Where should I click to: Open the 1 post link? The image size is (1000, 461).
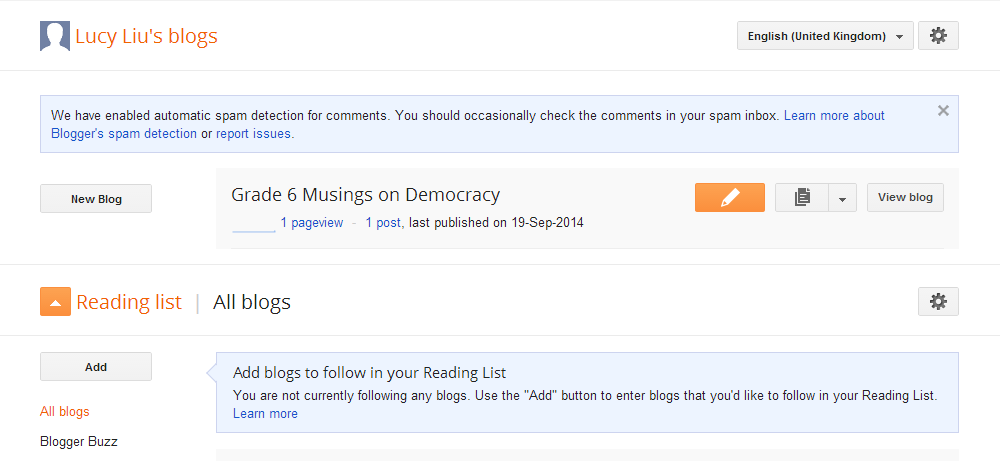coord(383,223)
